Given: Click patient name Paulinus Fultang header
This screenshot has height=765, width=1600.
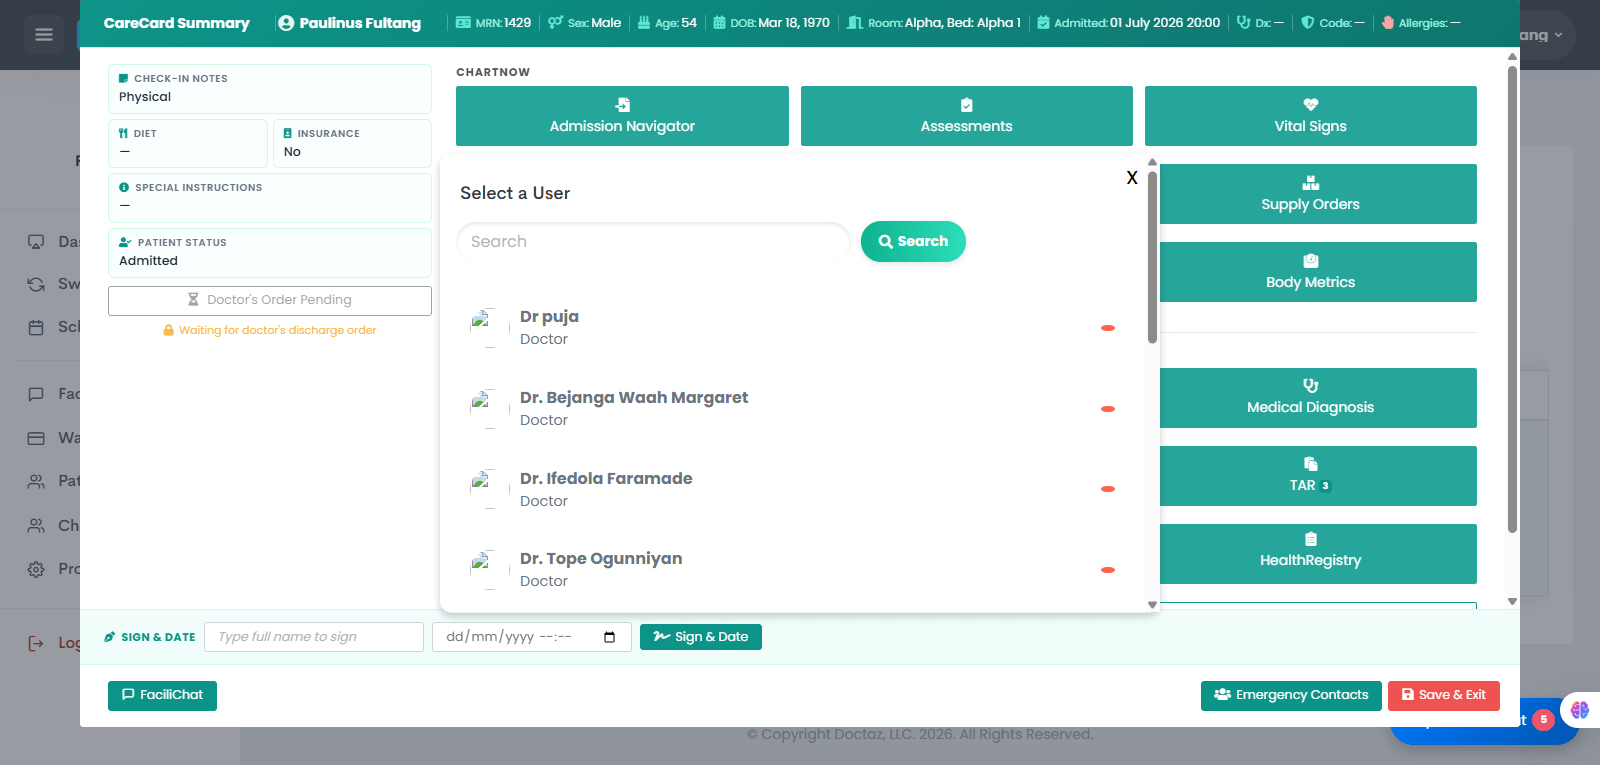Looking at the screenshot, I should [x=350, y=23].
